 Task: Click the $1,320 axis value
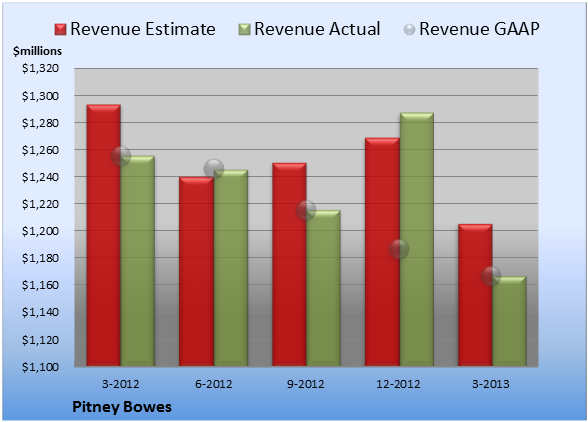click(40, 68)
